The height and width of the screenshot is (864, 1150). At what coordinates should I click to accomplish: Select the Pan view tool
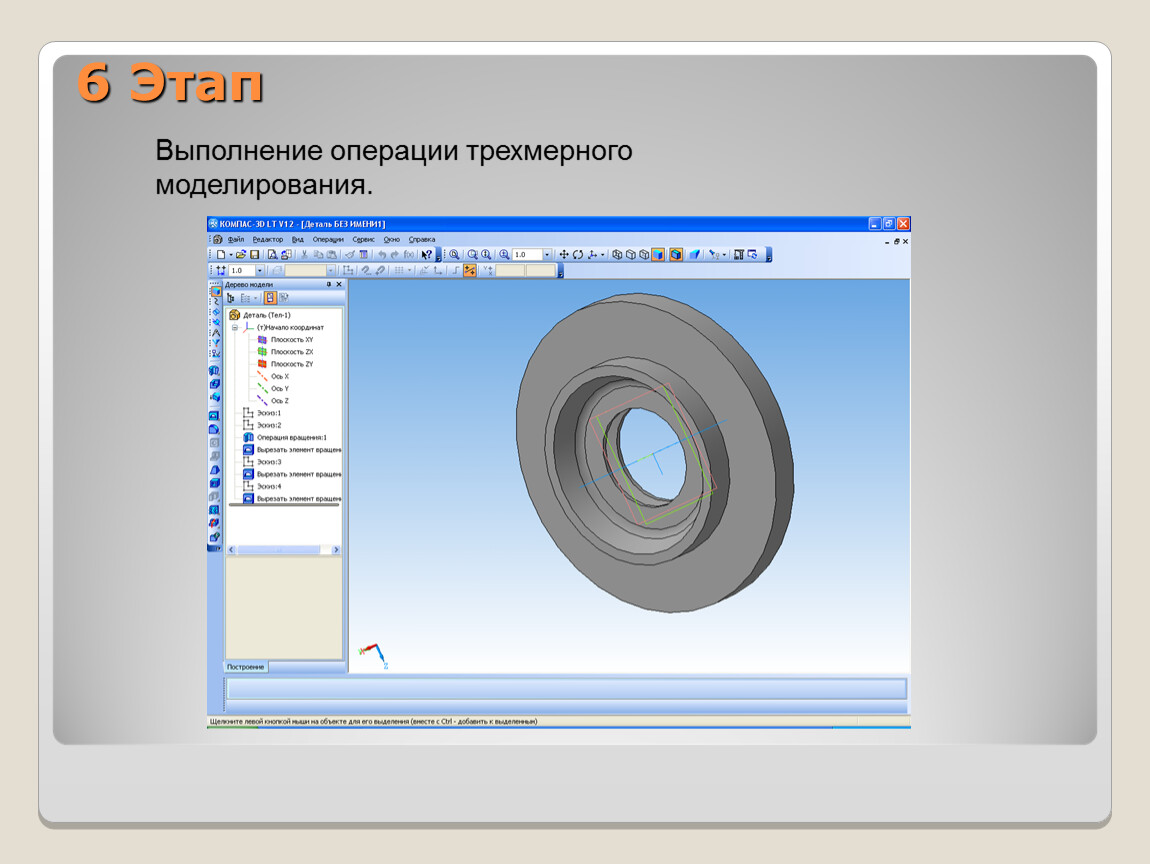point(563,255)
